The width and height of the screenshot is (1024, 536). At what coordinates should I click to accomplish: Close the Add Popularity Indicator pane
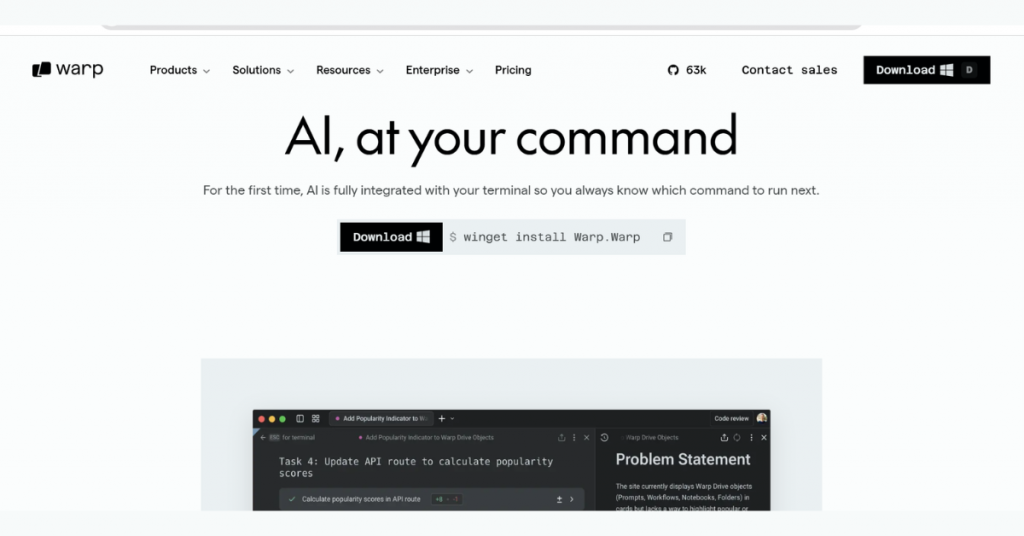586,437
